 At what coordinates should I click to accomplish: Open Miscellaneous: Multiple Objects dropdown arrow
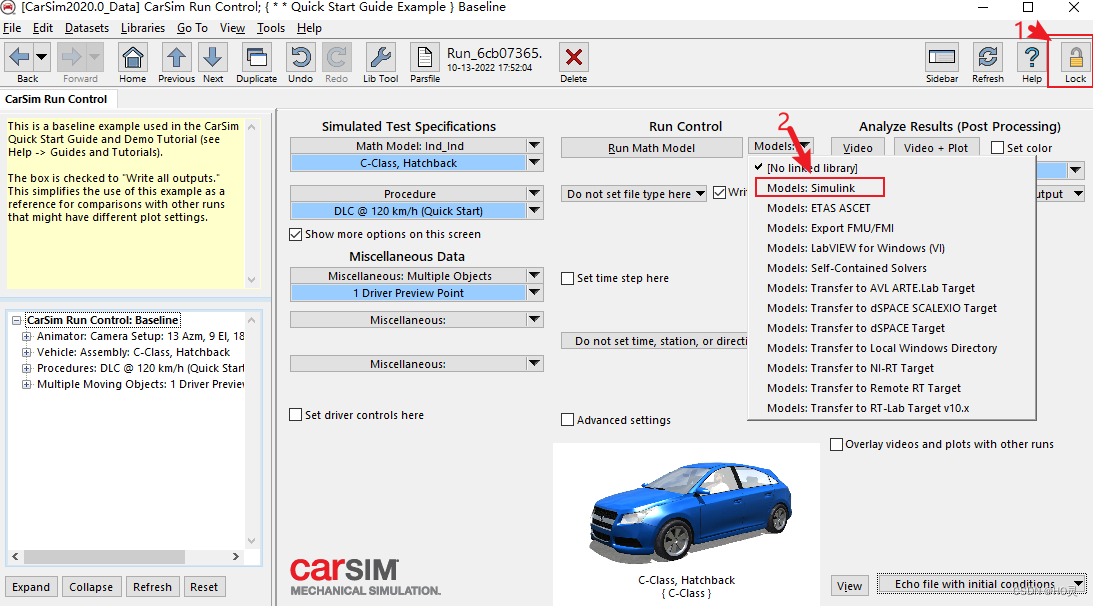[535, 275]
